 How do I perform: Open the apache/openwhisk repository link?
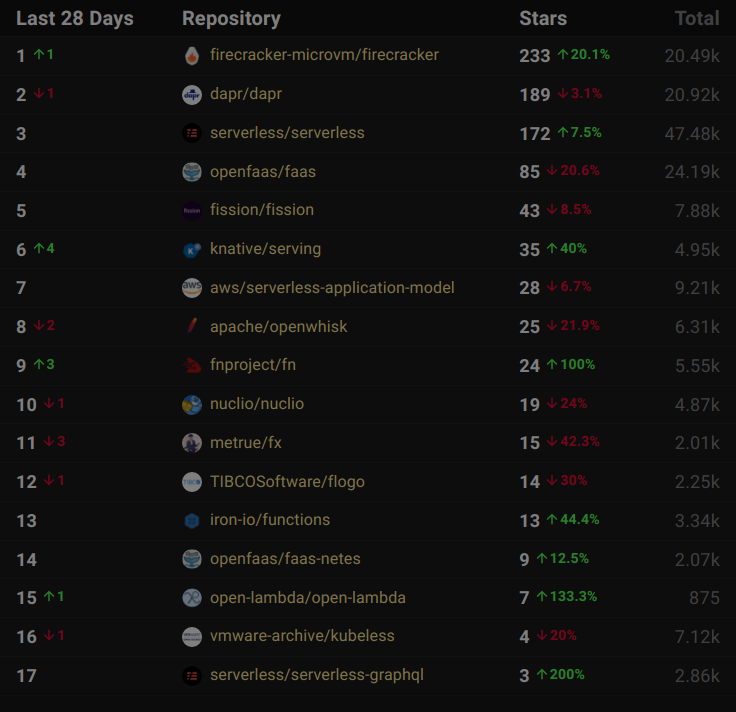click(279, 327)
